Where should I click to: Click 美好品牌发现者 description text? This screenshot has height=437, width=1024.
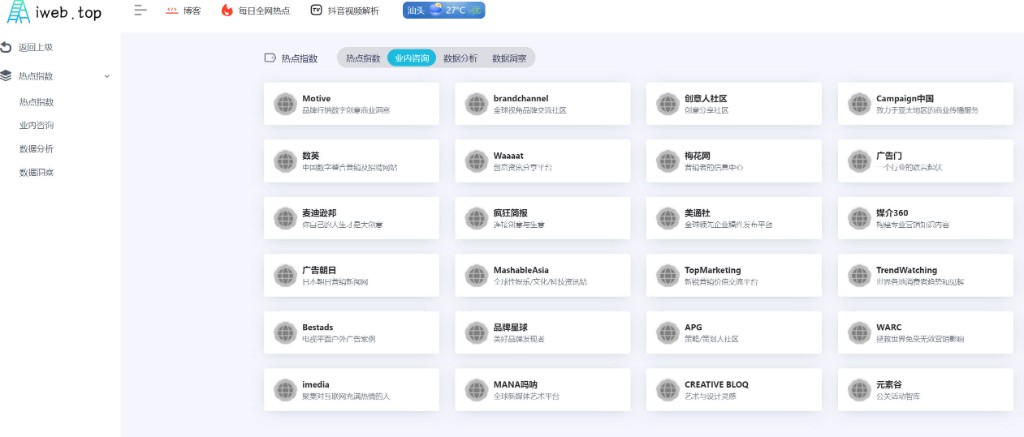click(519, 339)
